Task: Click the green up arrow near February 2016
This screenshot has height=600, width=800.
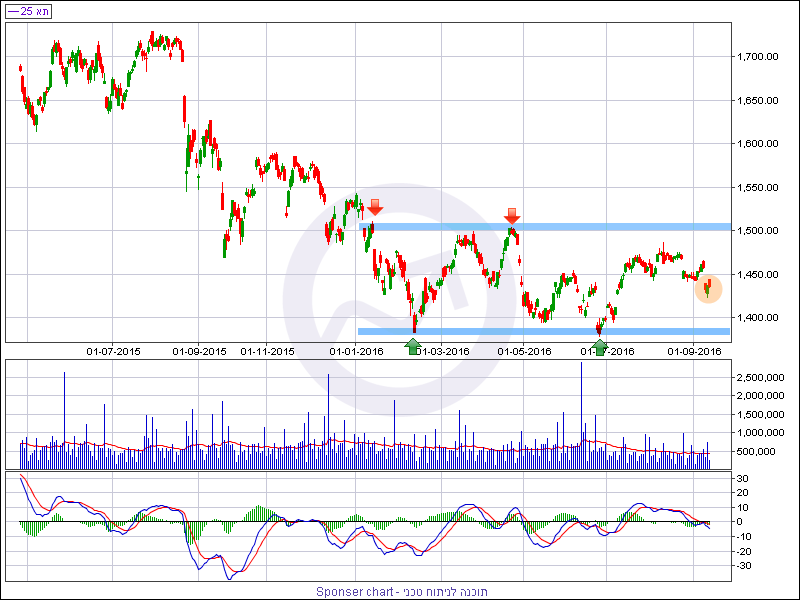Action: point(412,346)
